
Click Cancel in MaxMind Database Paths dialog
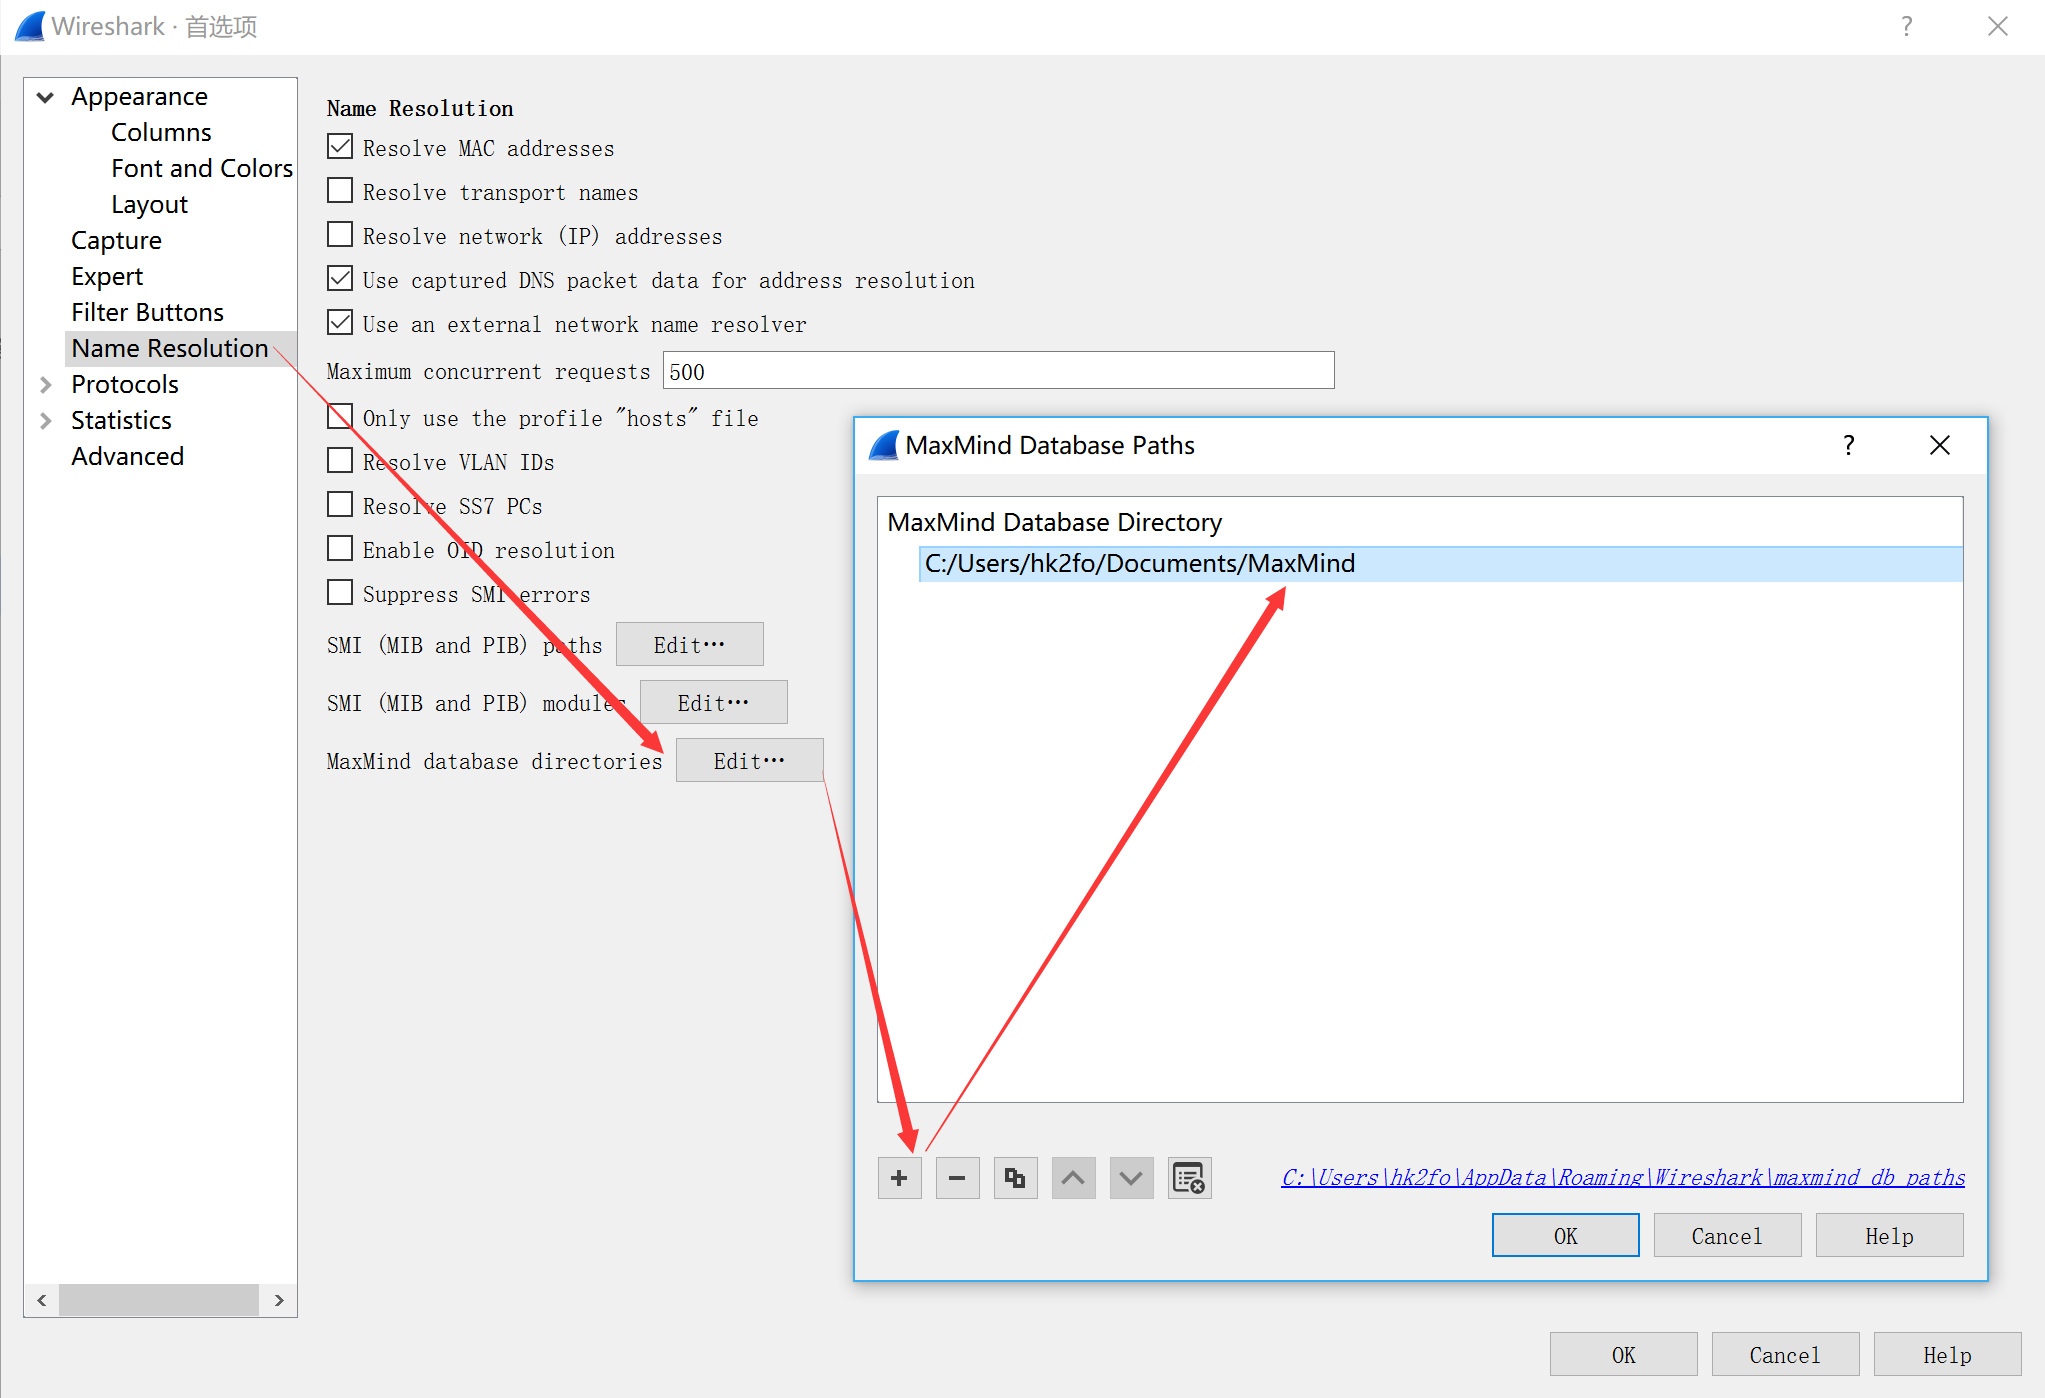tap(1727, 1236)
